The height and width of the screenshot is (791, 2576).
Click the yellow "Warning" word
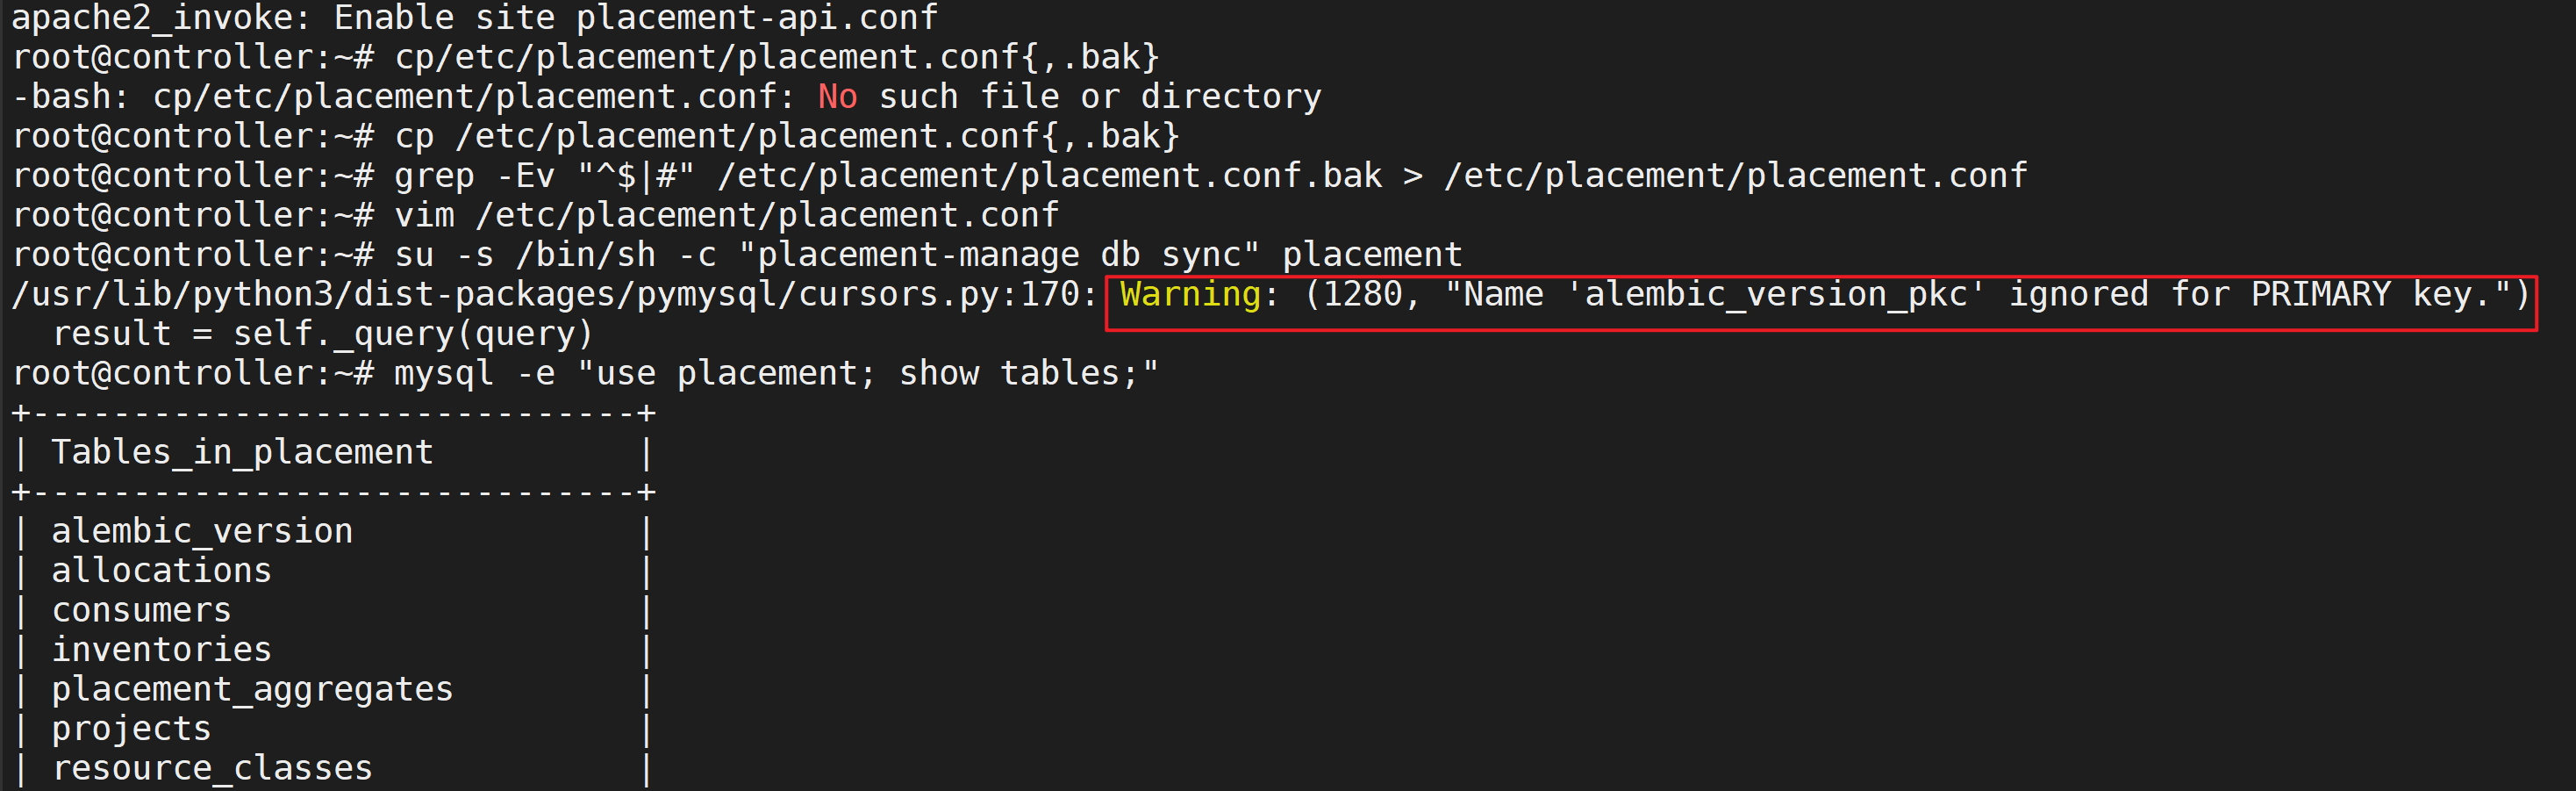[x=1188, y=294]
